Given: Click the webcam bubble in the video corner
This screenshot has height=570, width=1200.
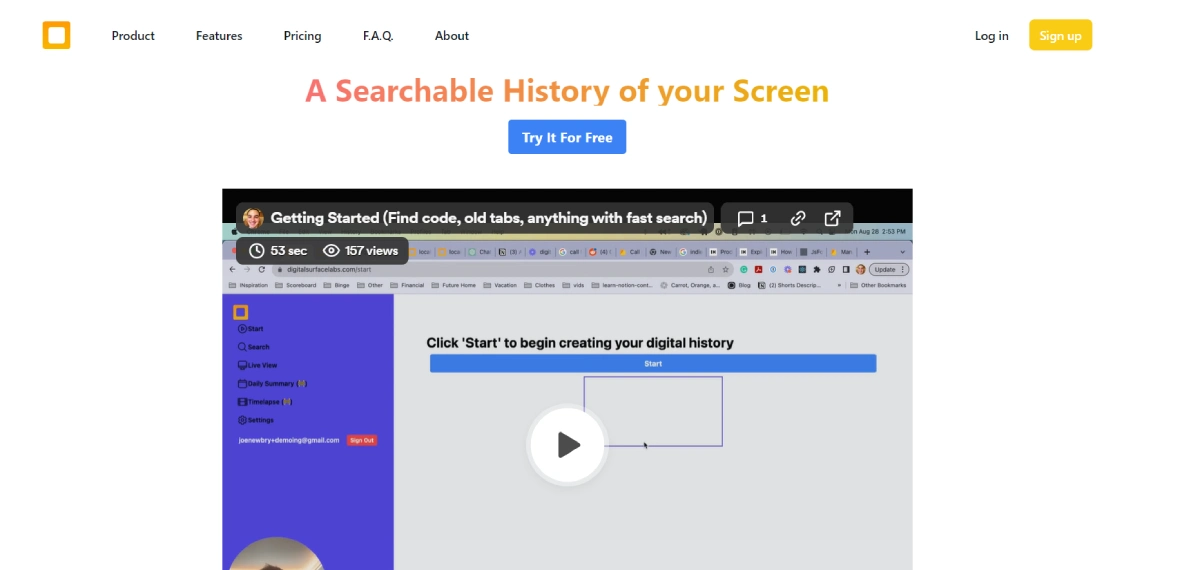Looking at the screenshot, I should tap(276, 553).
